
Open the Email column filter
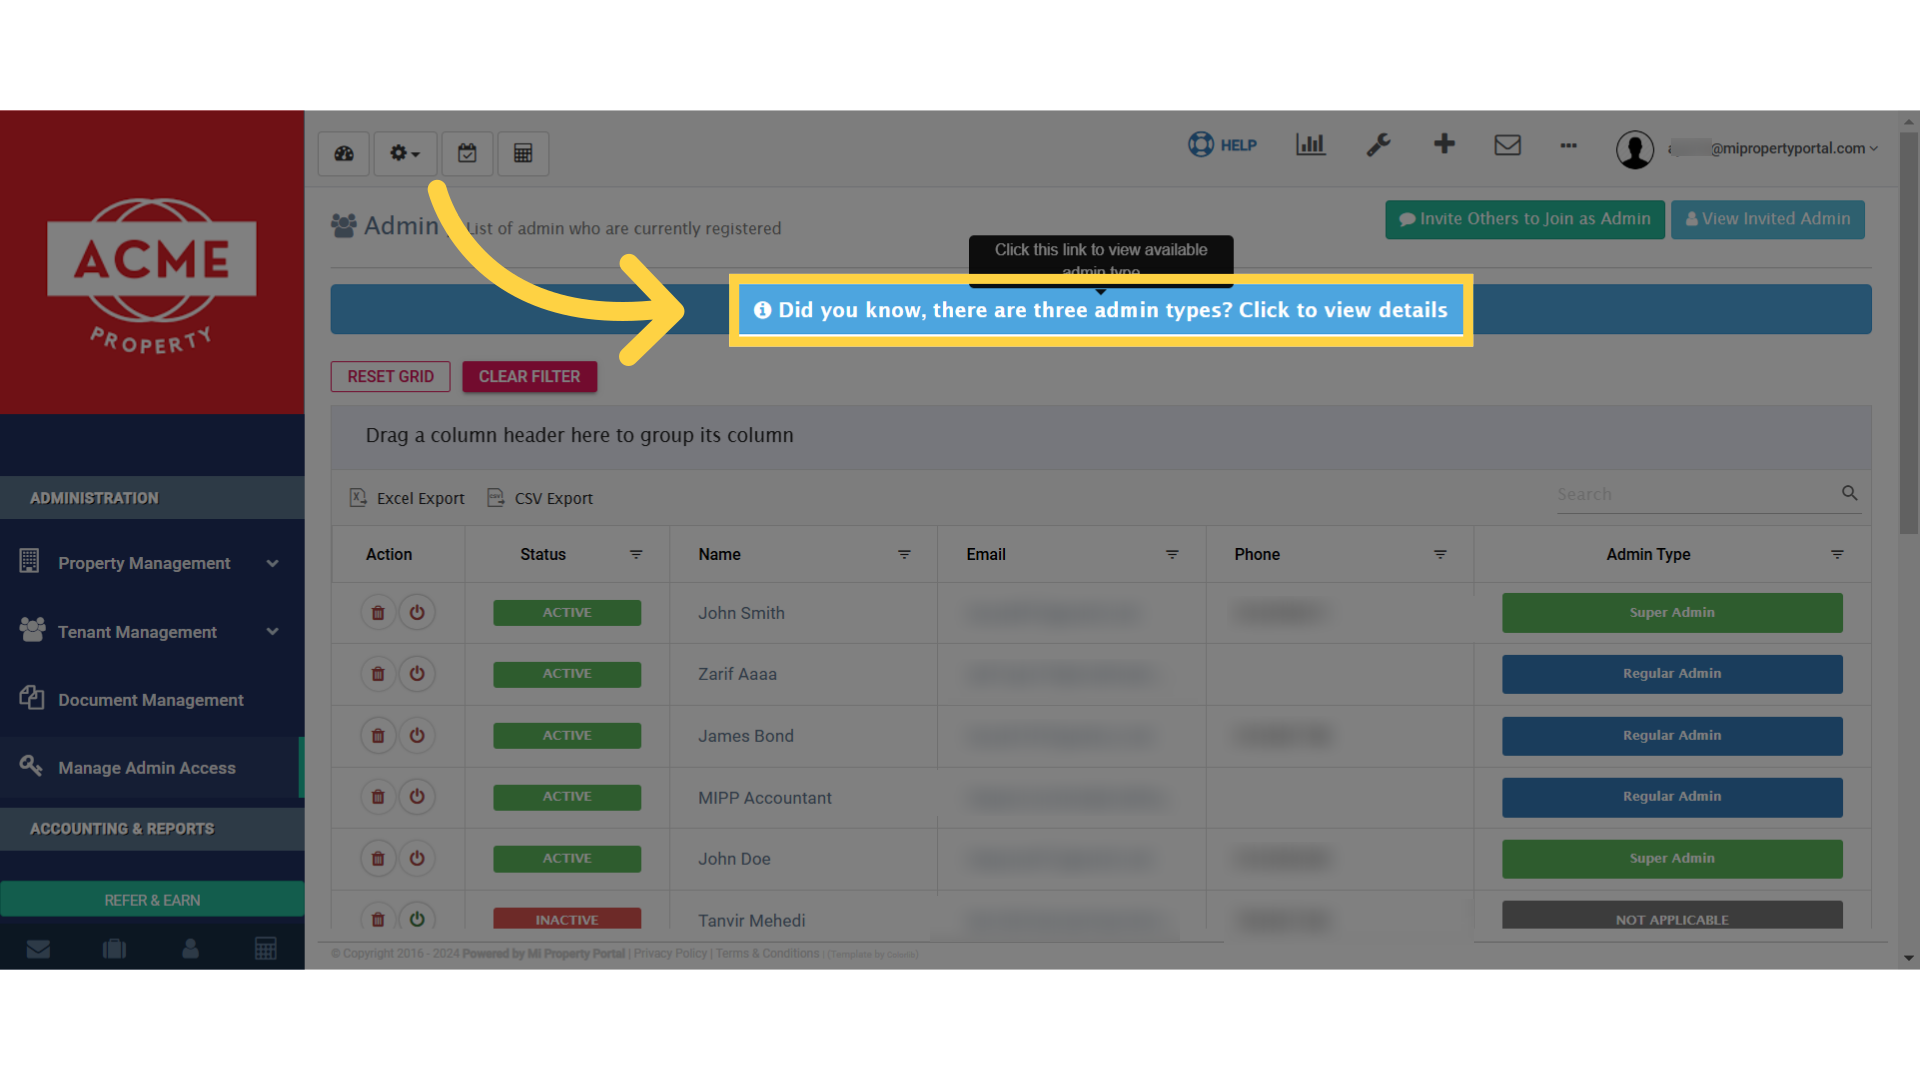[1172, 554]
